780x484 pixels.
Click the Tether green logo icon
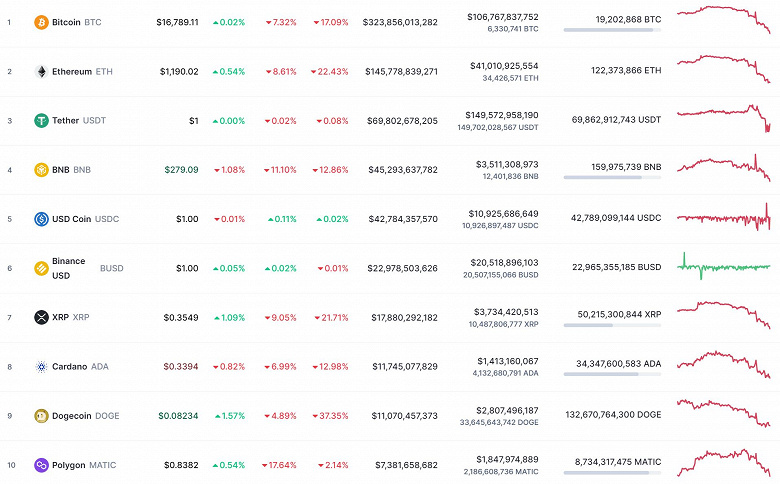tap(41, 121)
